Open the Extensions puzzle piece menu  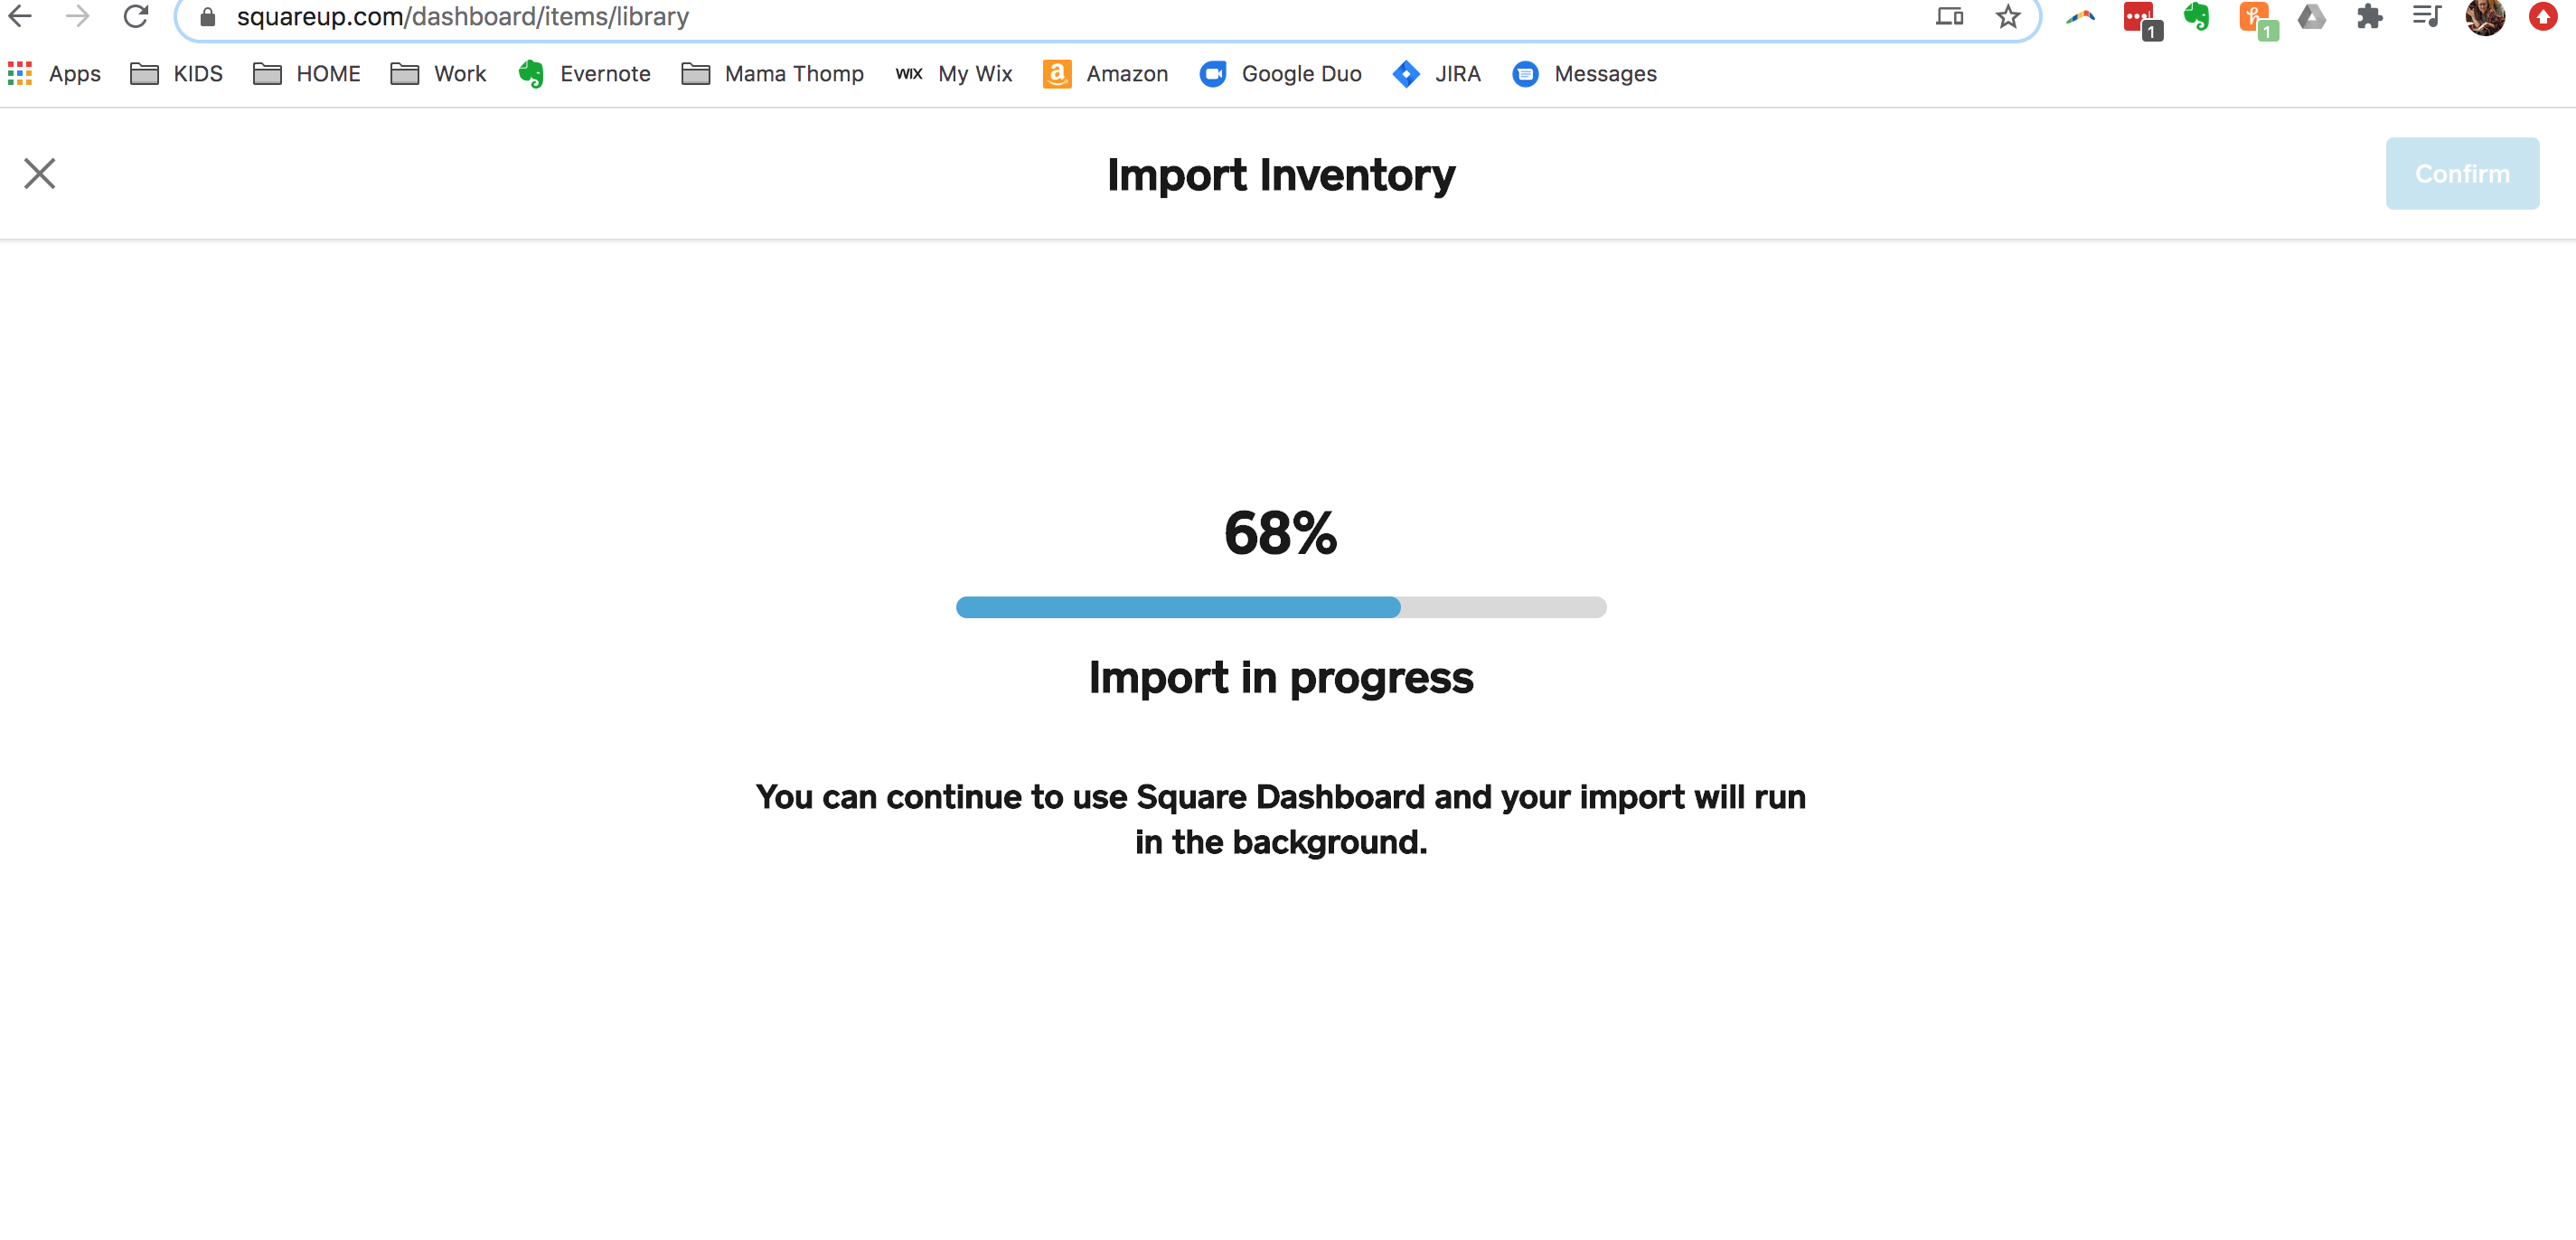point(2369,16)
